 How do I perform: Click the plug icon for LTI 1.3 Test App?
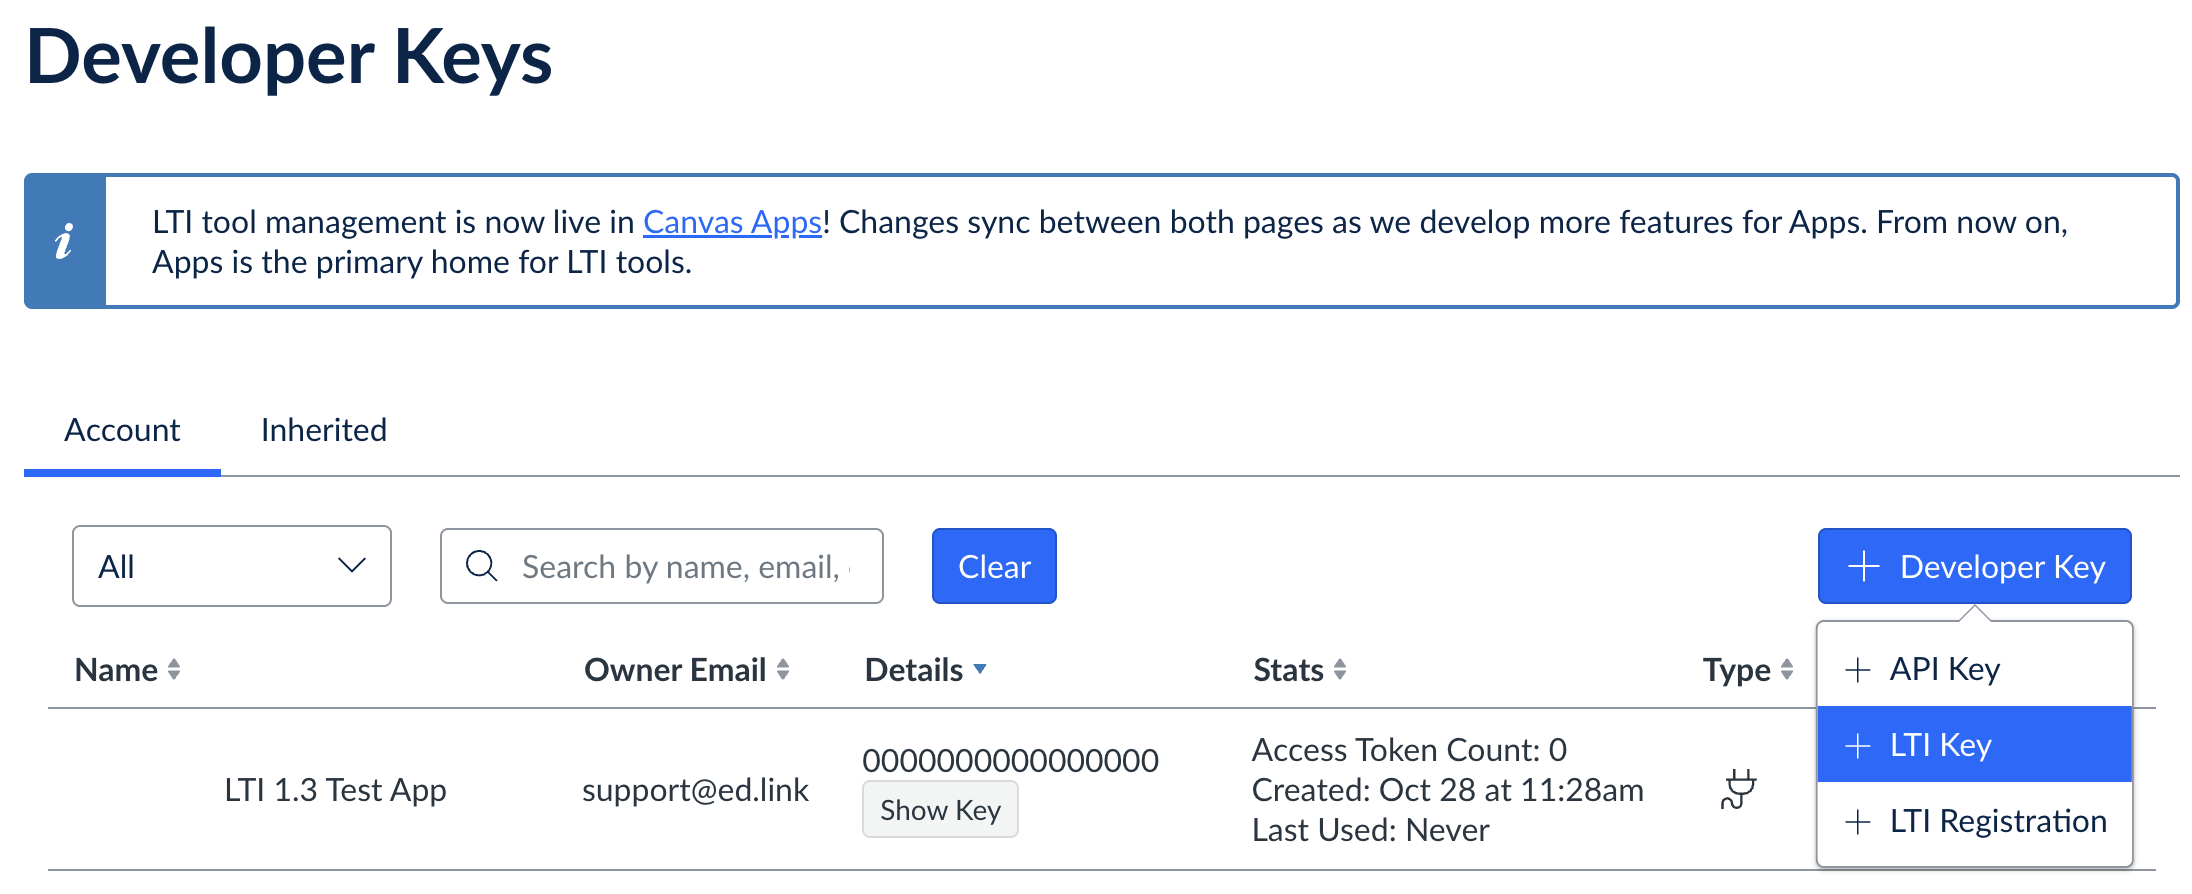point(1740,789)
